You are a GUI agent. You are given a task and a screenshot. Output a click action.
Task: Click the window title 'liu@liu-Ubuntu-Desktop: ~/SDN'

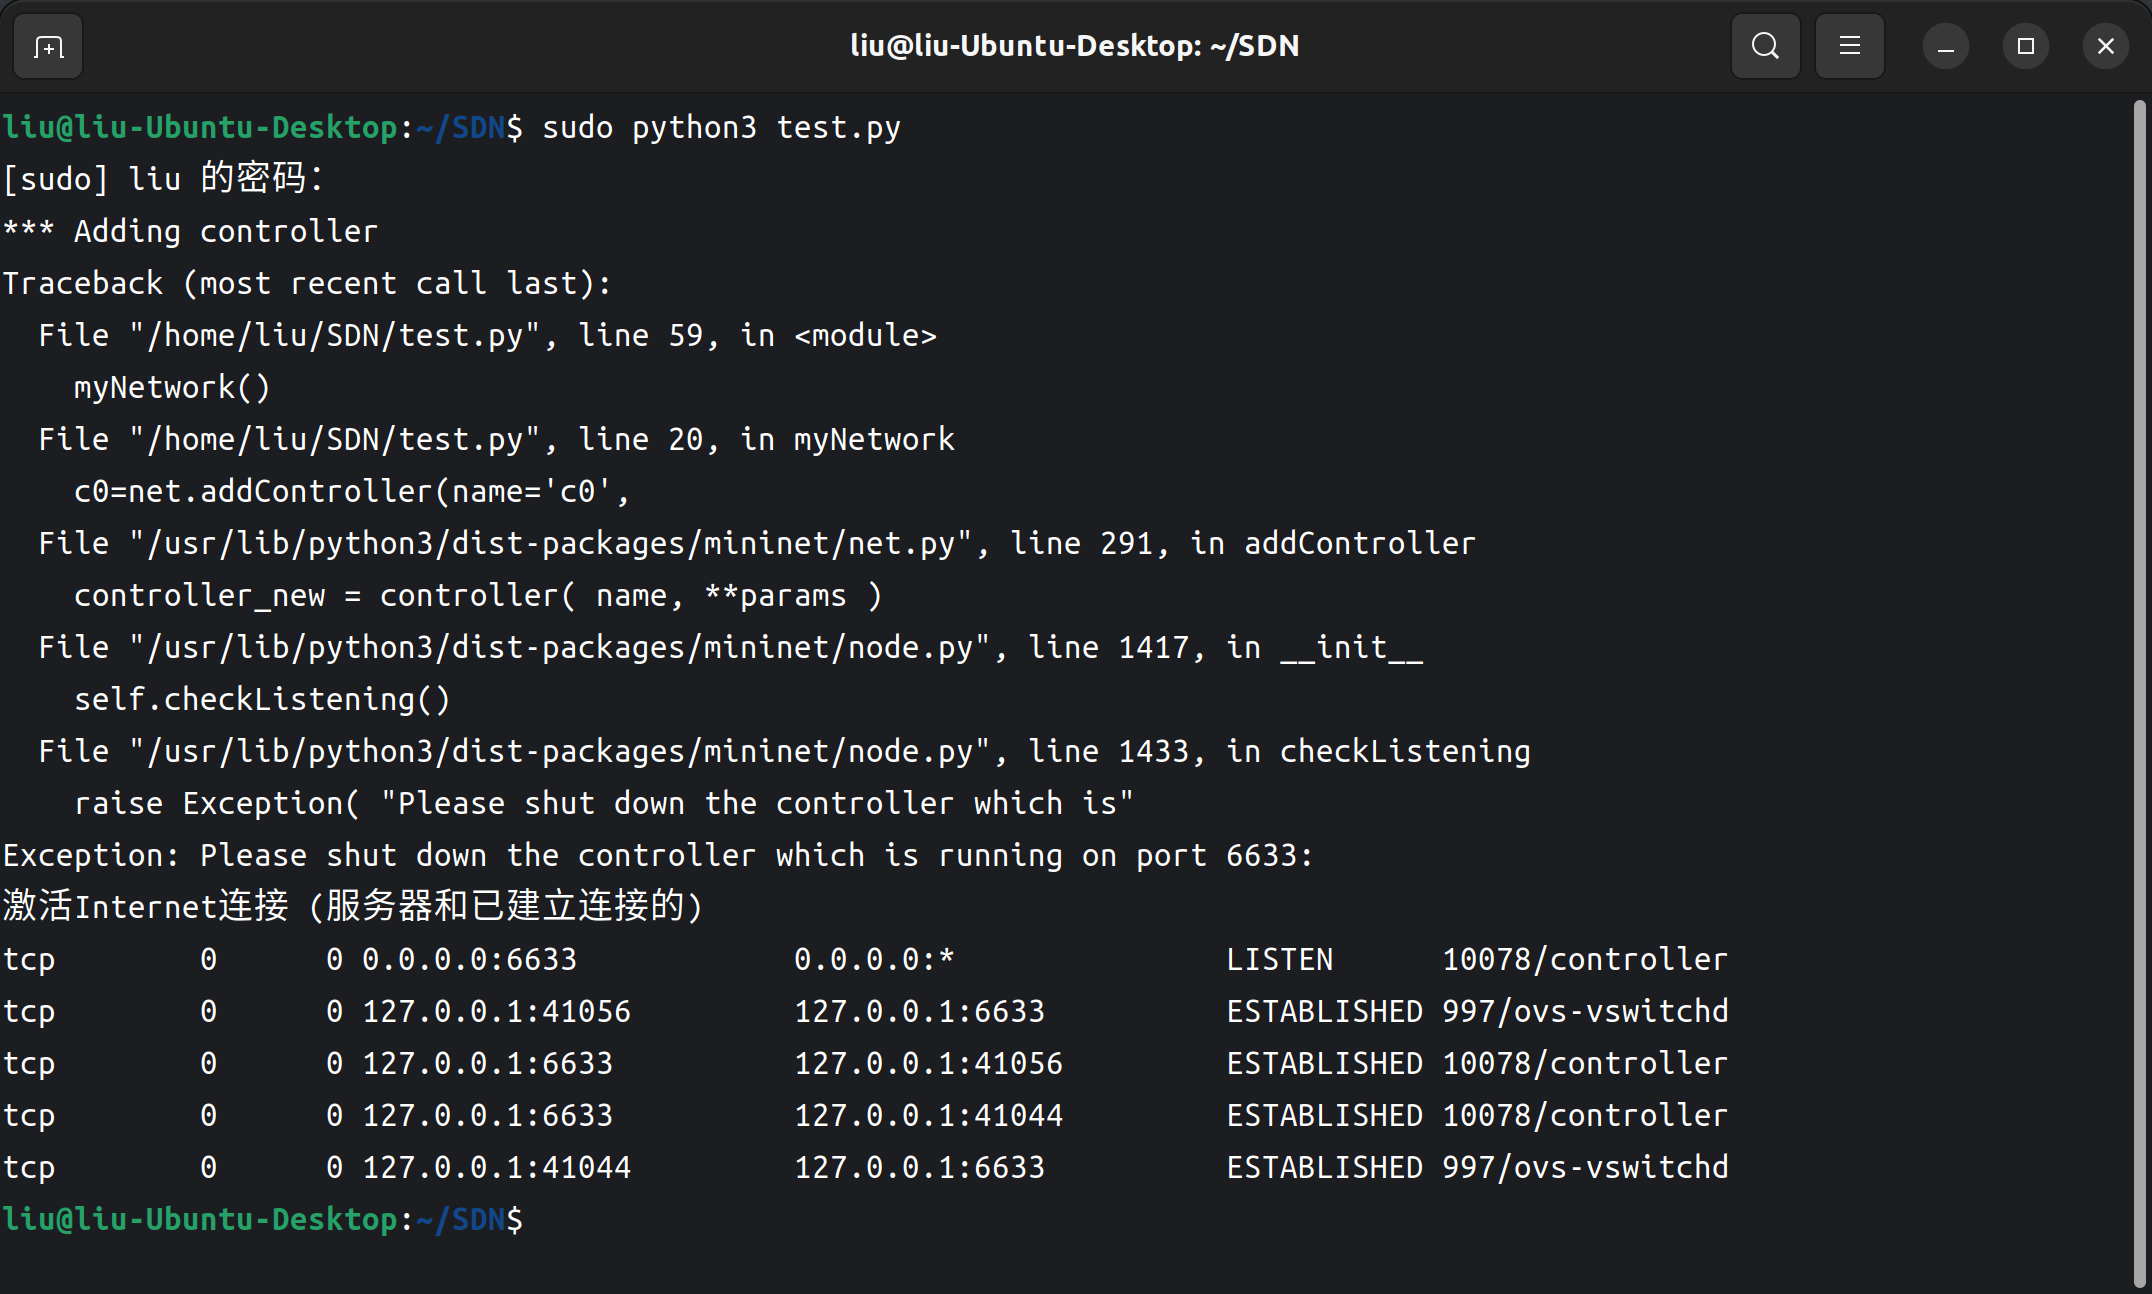tap(1074, 46)
